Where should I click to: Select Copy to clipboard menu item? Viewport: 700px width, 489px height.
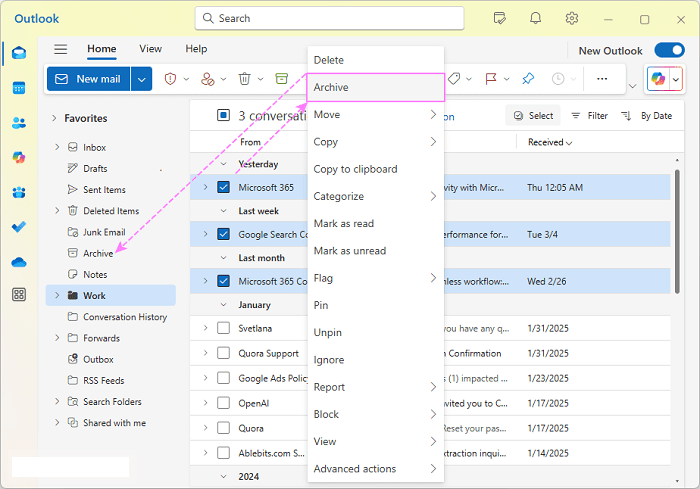[375, 169]
